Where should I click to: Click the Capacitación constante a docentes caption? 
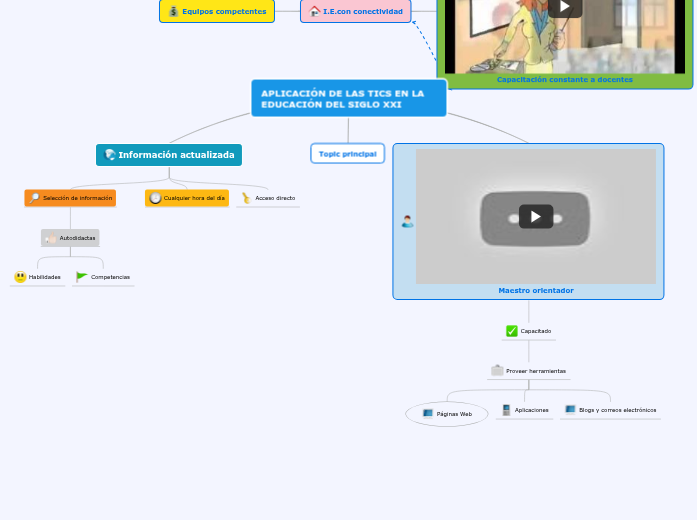click(565, 80)
